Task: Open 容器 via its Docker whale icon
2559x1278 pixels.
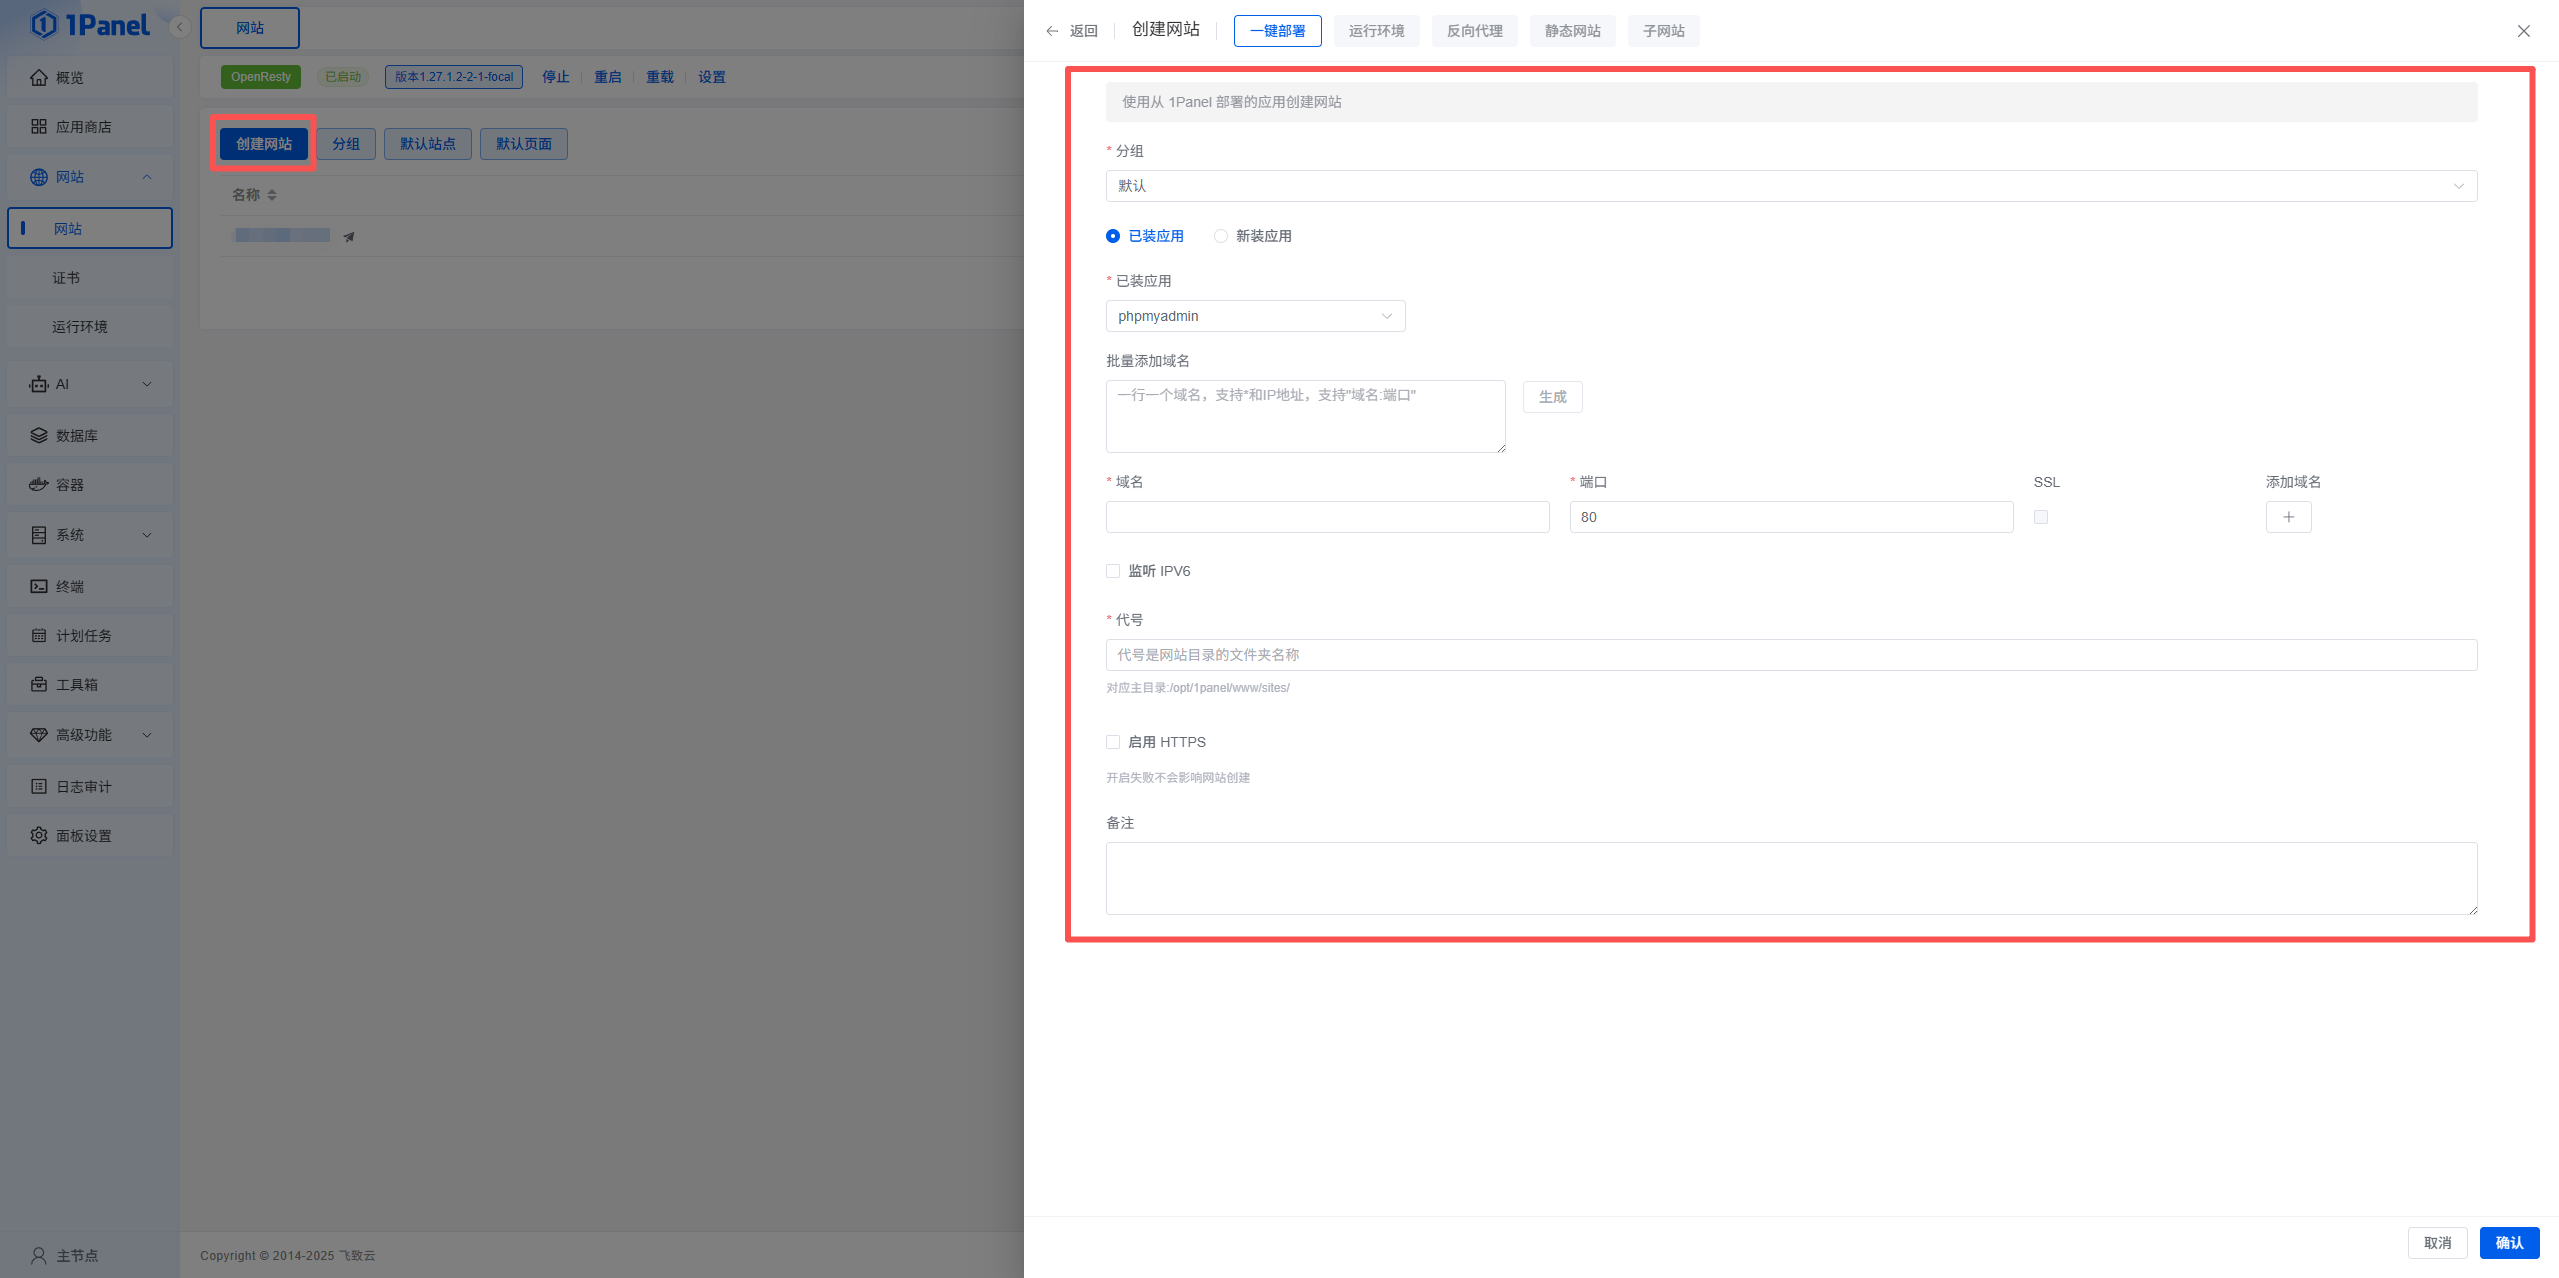Action: coord(39,484)
